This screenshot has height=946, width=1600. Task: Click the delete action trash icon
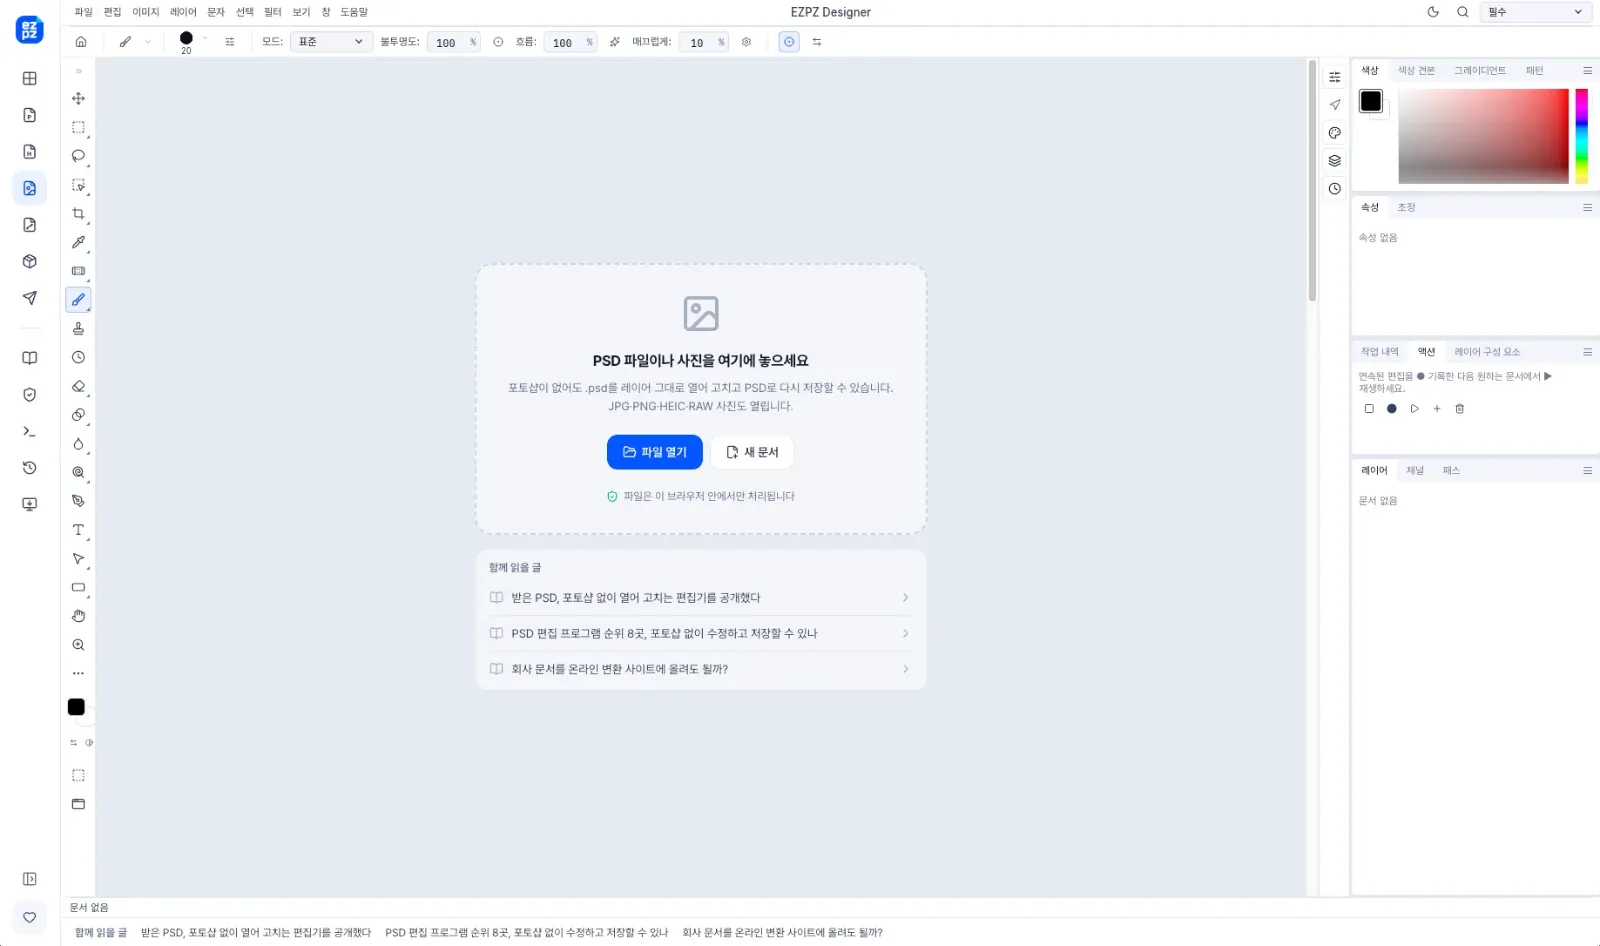1459,408
